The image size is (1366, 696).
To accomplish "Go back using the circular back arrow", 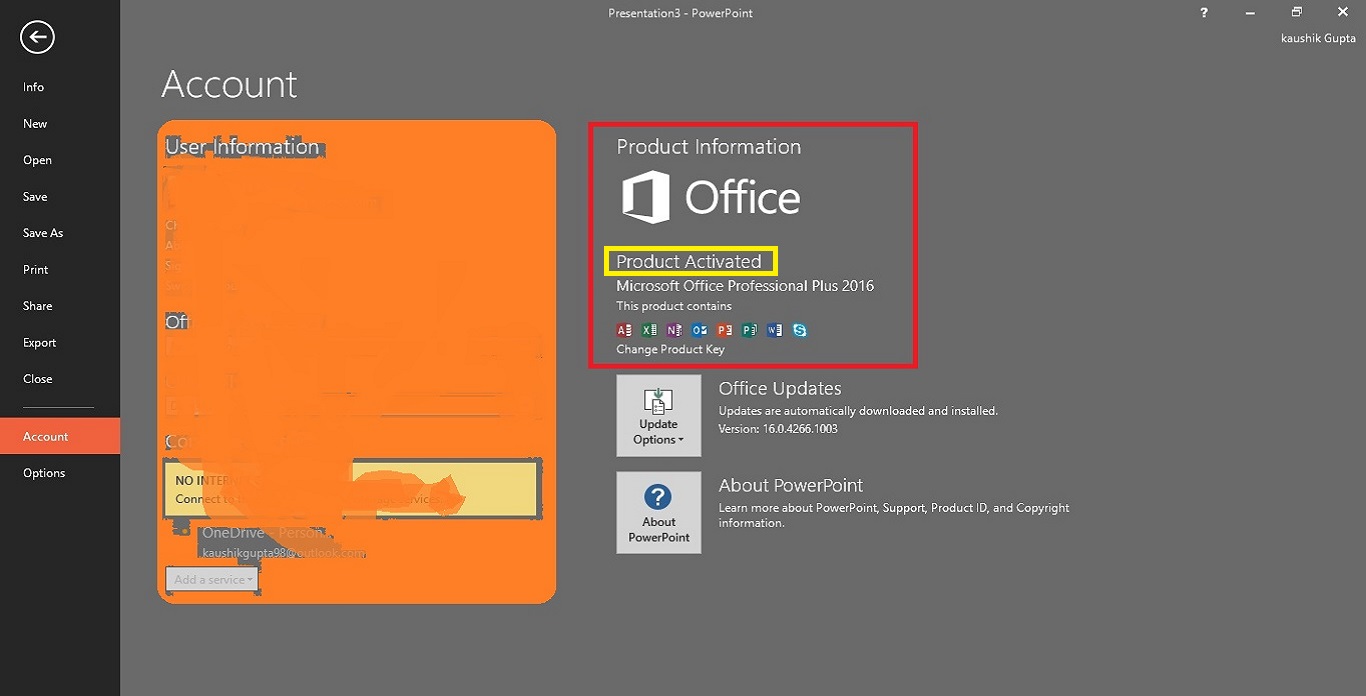I will tap(37, 38).
